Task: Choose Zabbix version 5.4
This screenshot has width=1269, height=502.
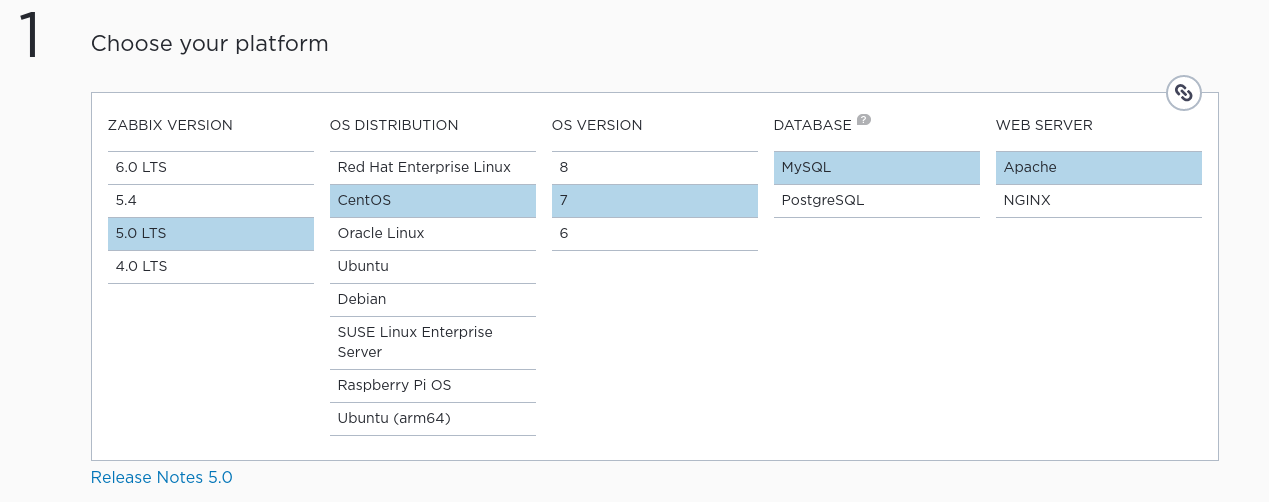Action: click(210, 200)
